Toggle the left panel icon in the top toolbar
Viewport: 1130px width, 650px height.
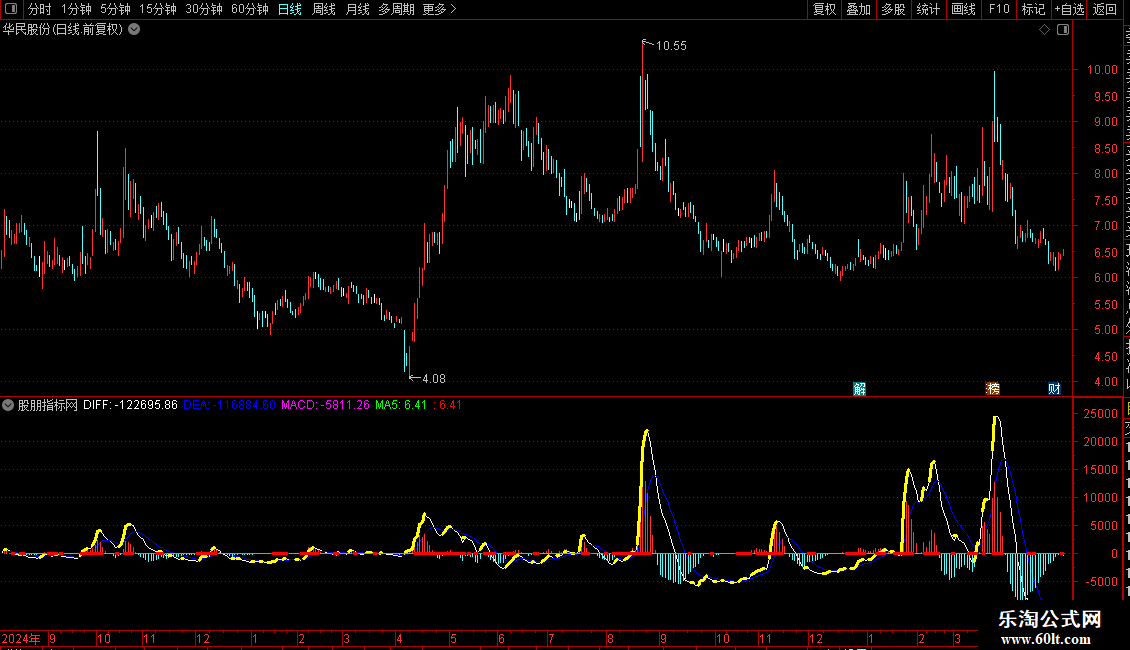pyautogui.click(x=11, y=9)
